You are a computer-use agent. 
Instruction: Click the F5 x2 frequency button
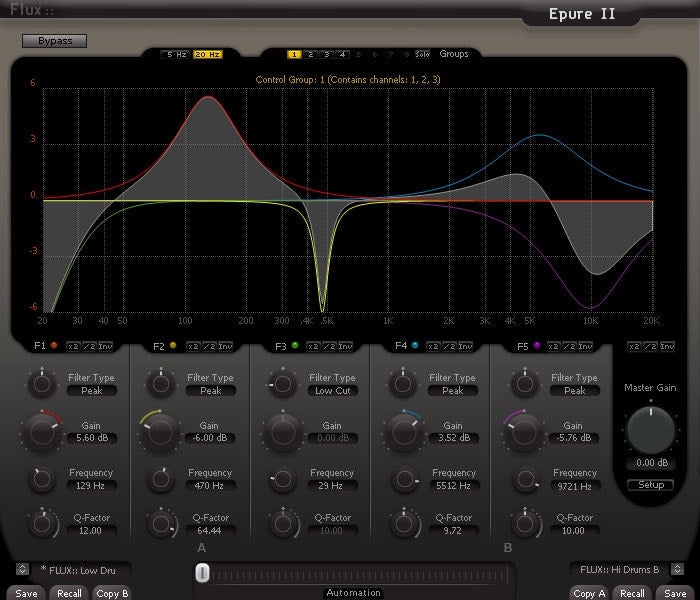pyautogui.click(x=554, y=346)
